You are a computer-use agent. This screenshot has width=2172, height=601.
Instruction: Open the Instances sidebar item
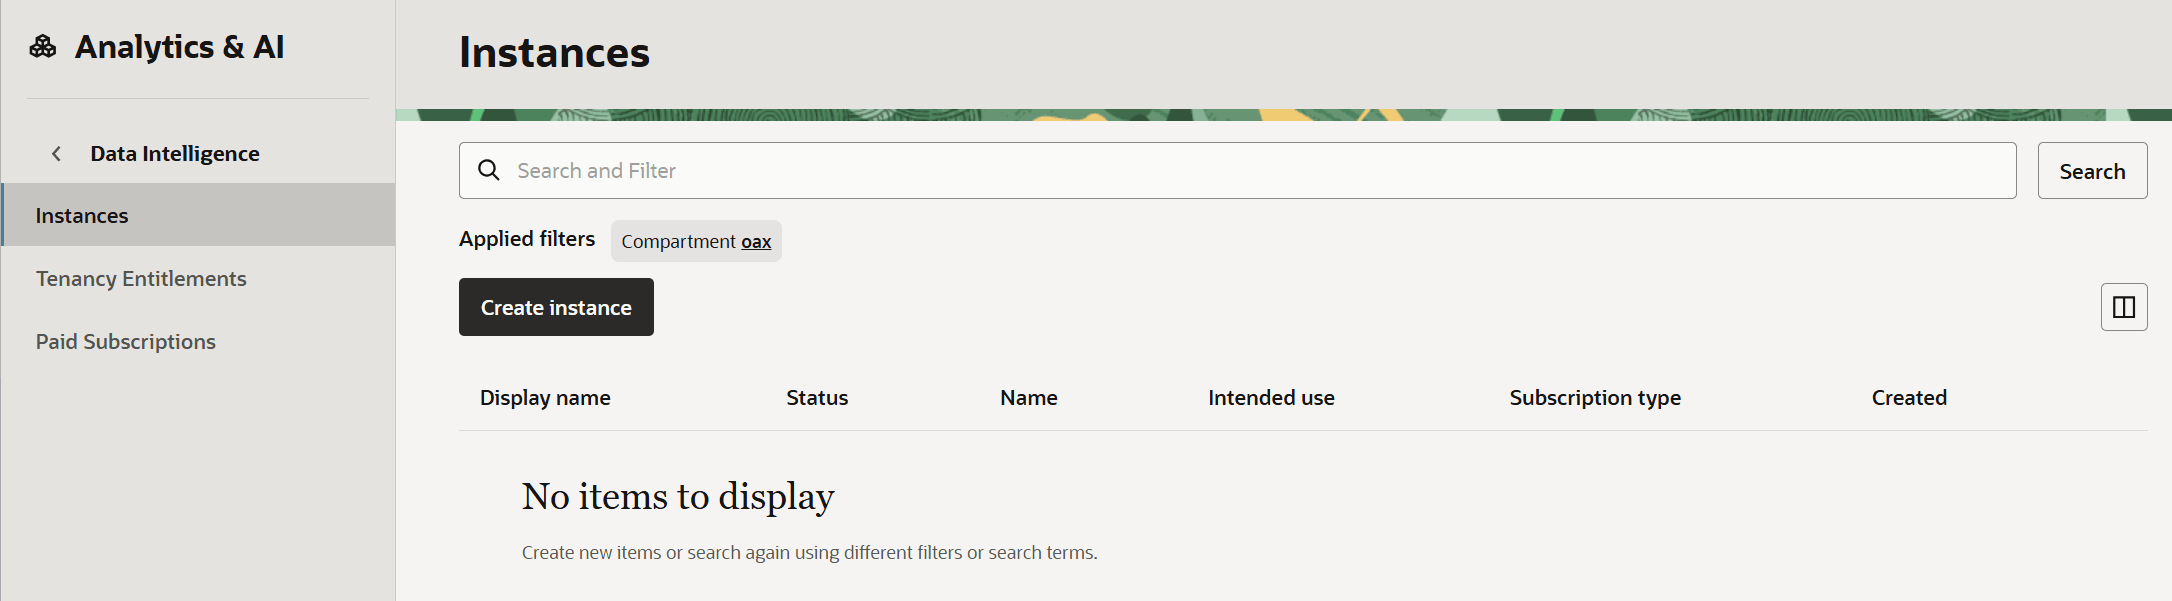[82, 216]
